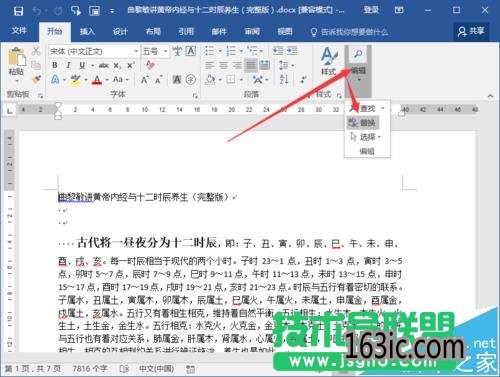The image size is (500, 377).
Task: Click the Decrease Indent icon
Action: tap(278, 51)
